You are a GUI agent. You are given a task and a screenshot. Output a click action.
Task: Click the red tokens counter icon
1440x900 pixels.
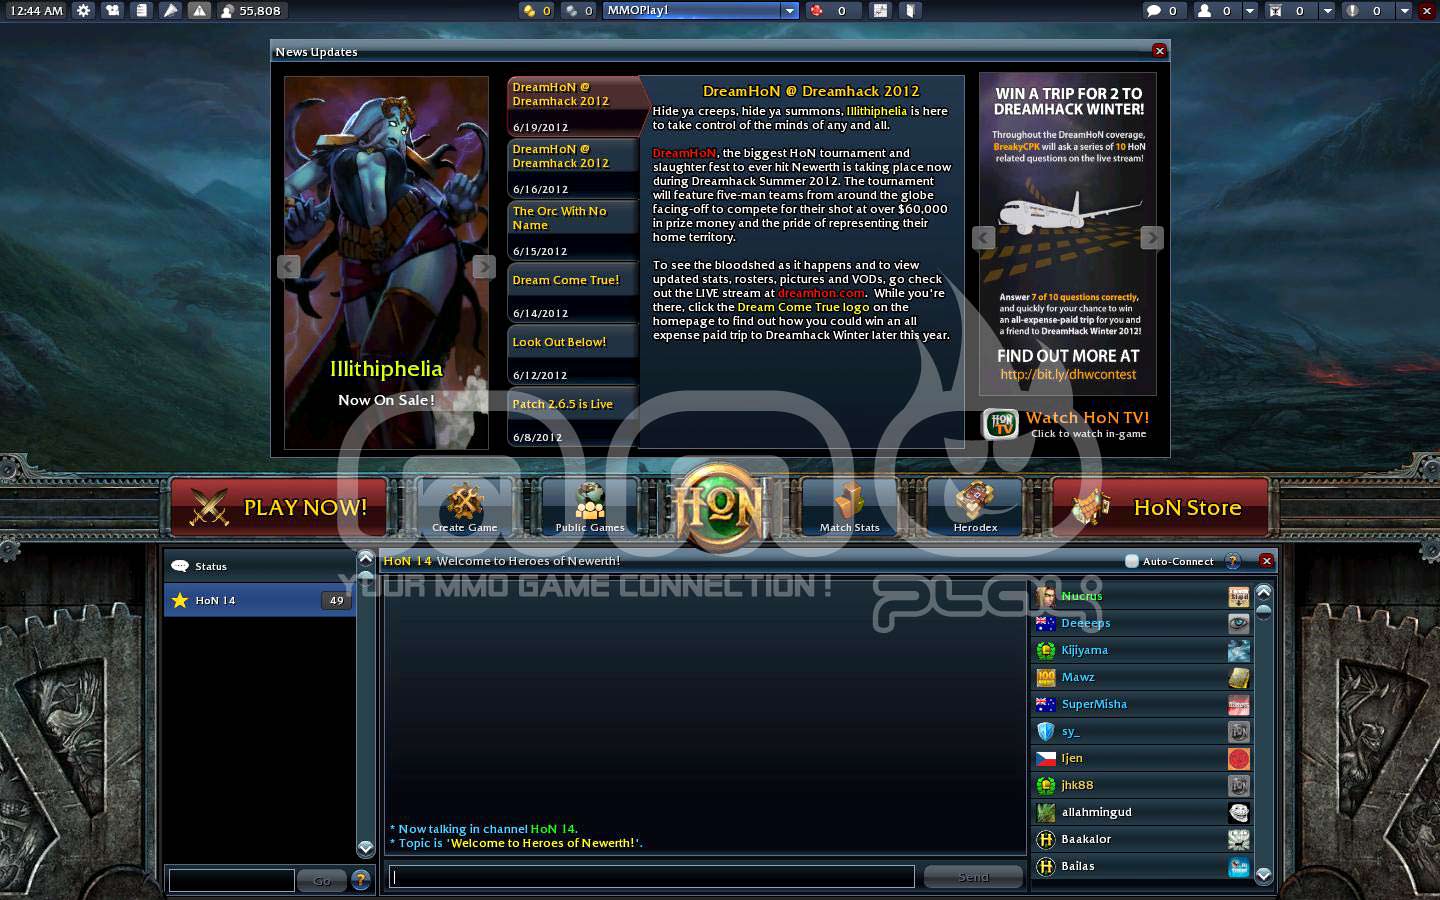(817, 11)
